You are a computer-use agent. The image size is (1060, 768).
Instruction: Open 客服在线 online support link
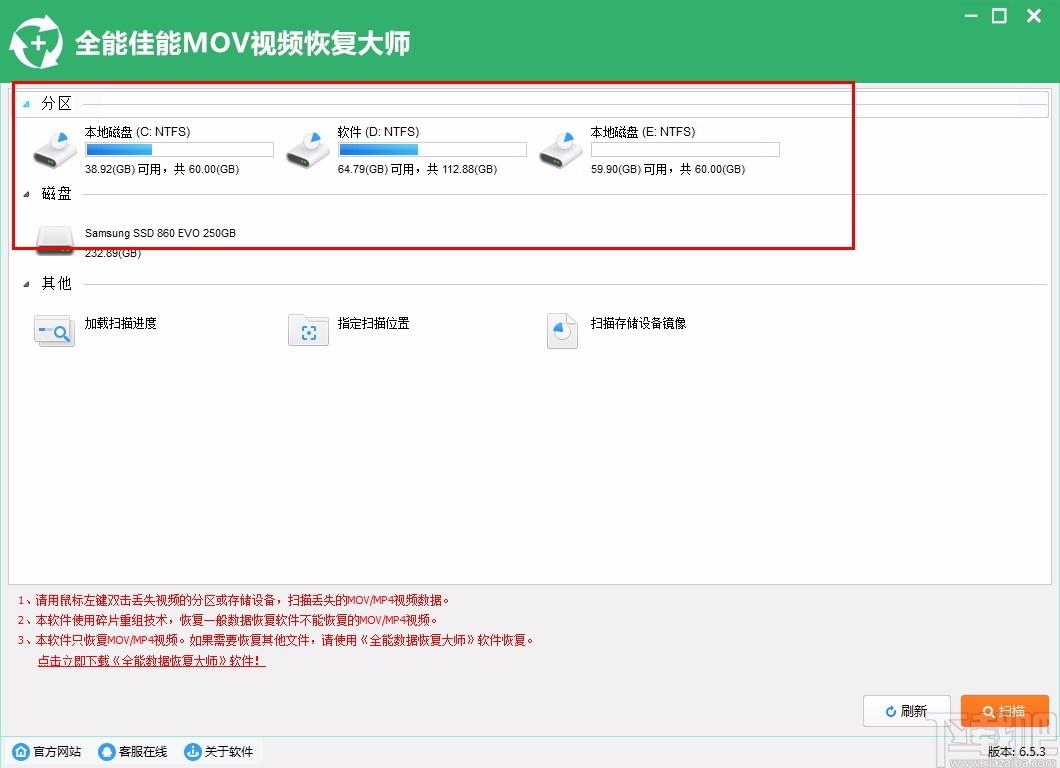tap(143, 751)
